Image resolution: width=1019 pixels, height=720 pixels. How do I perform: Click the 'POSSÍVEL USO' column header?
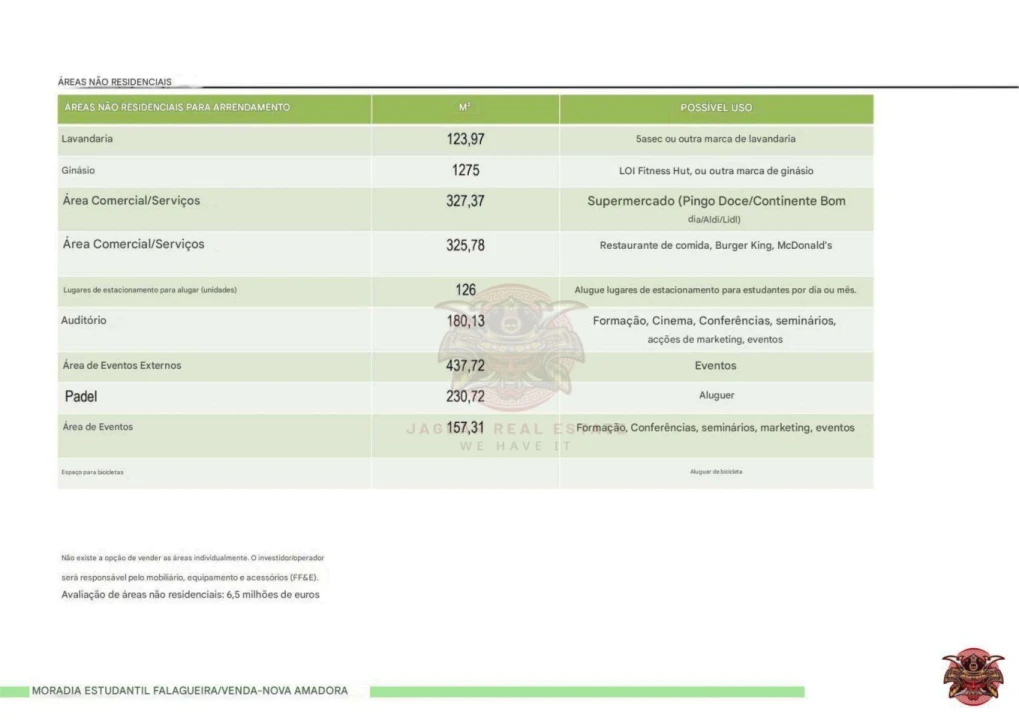point(716,107)
